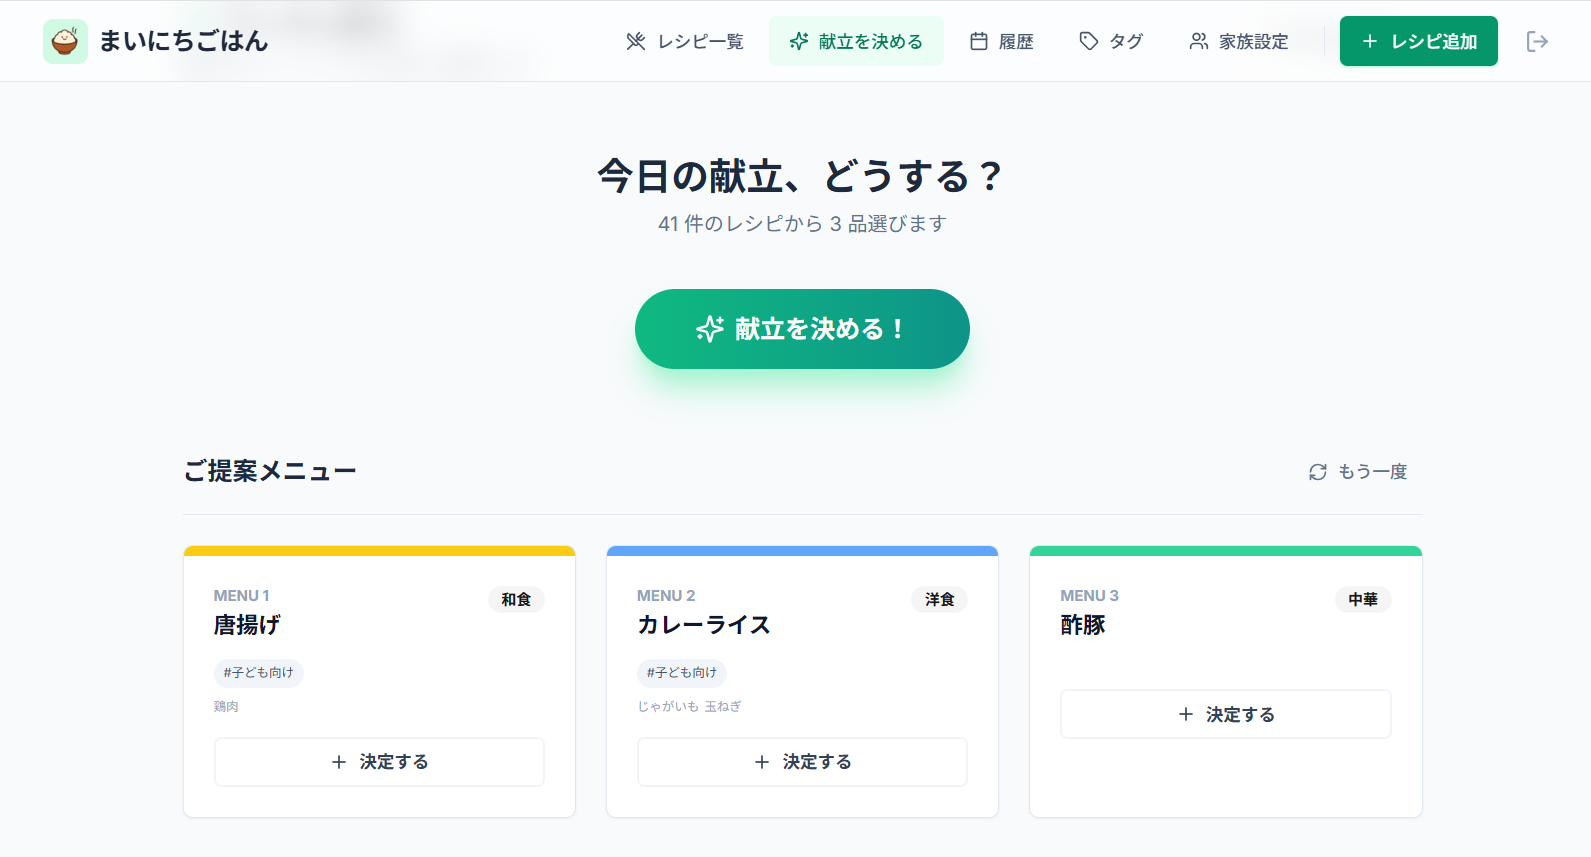Click the 和食 category badge
The image size is (1591, 857).
click(516, 599)
